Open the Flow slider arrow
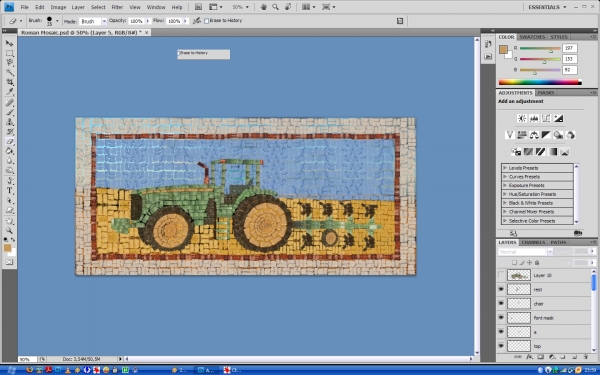This screenshot has height=375, width=600. (186, 21)
